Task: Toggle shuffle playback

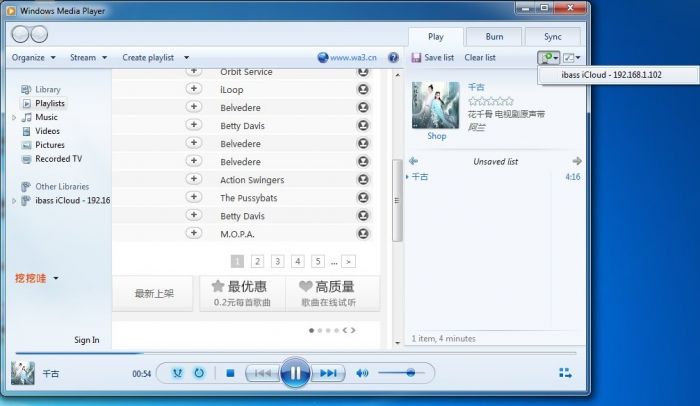Action: point(177,373)
